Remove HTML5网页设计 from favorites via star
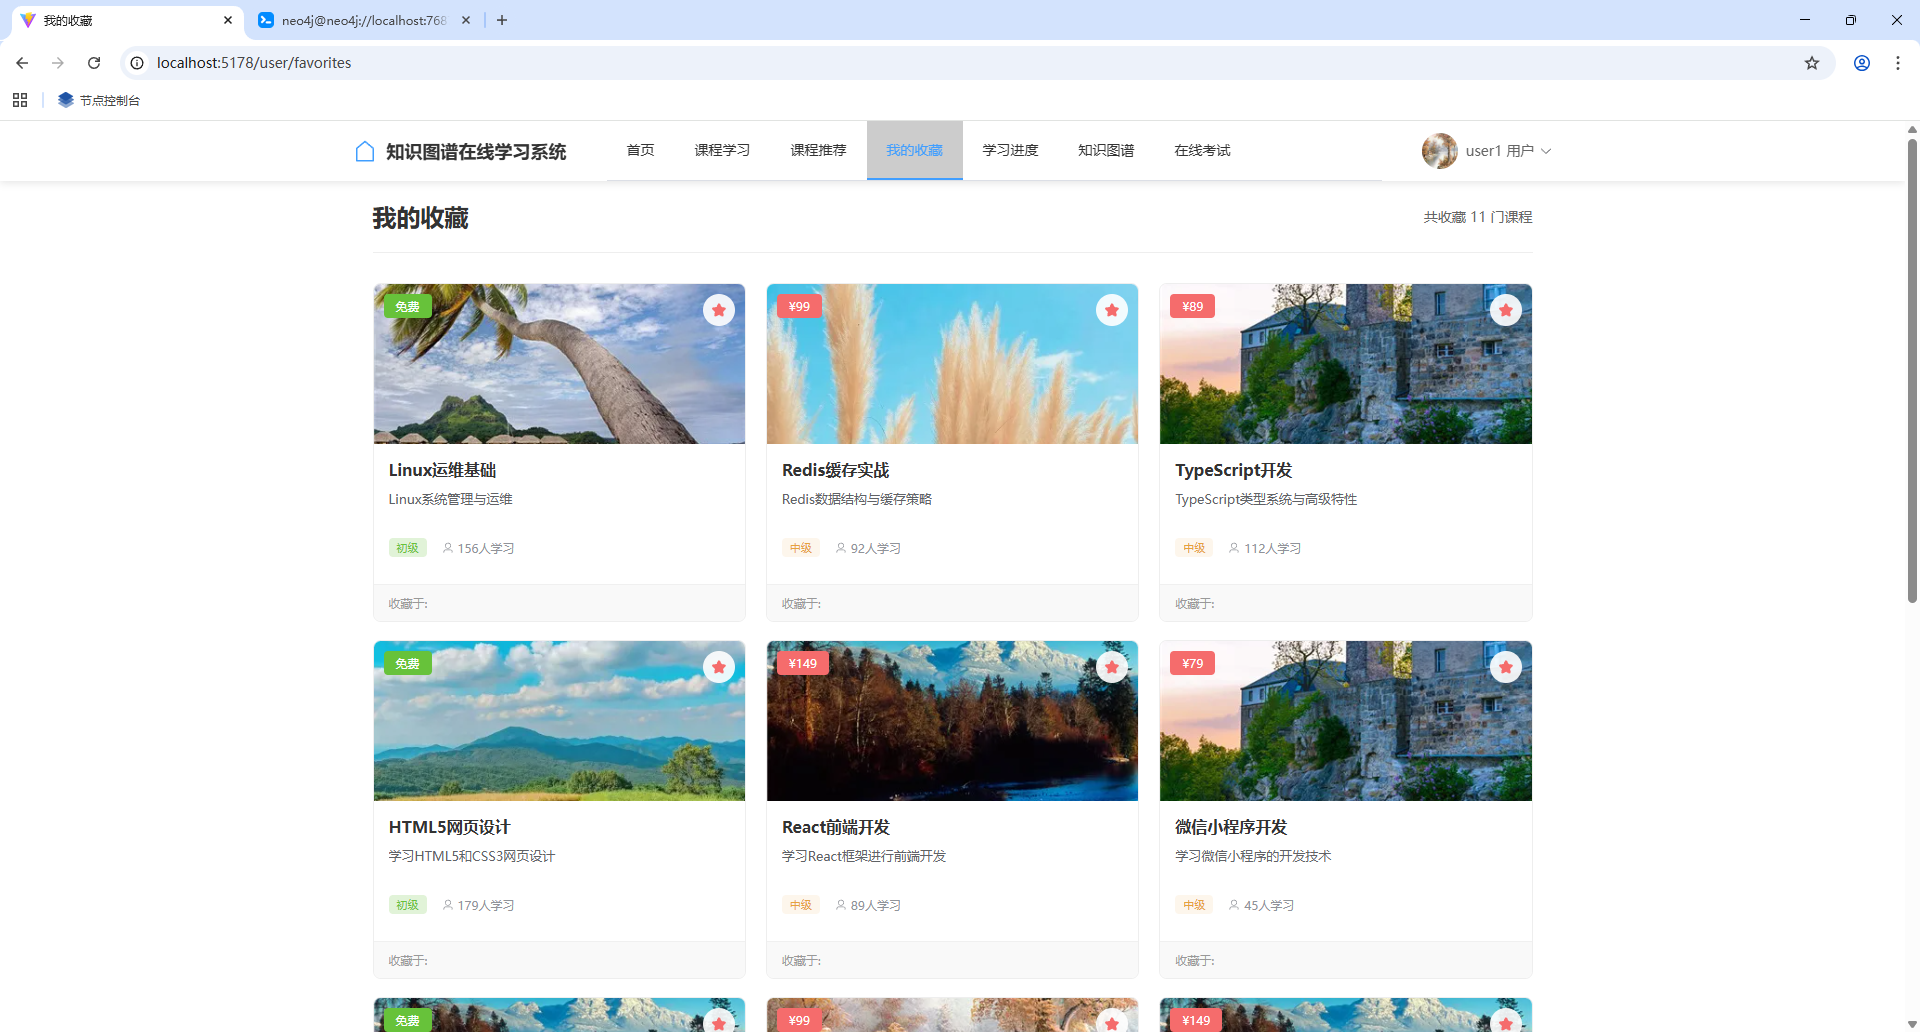The width and height of the screenshot is (1920, 1032). pos(719,667)
